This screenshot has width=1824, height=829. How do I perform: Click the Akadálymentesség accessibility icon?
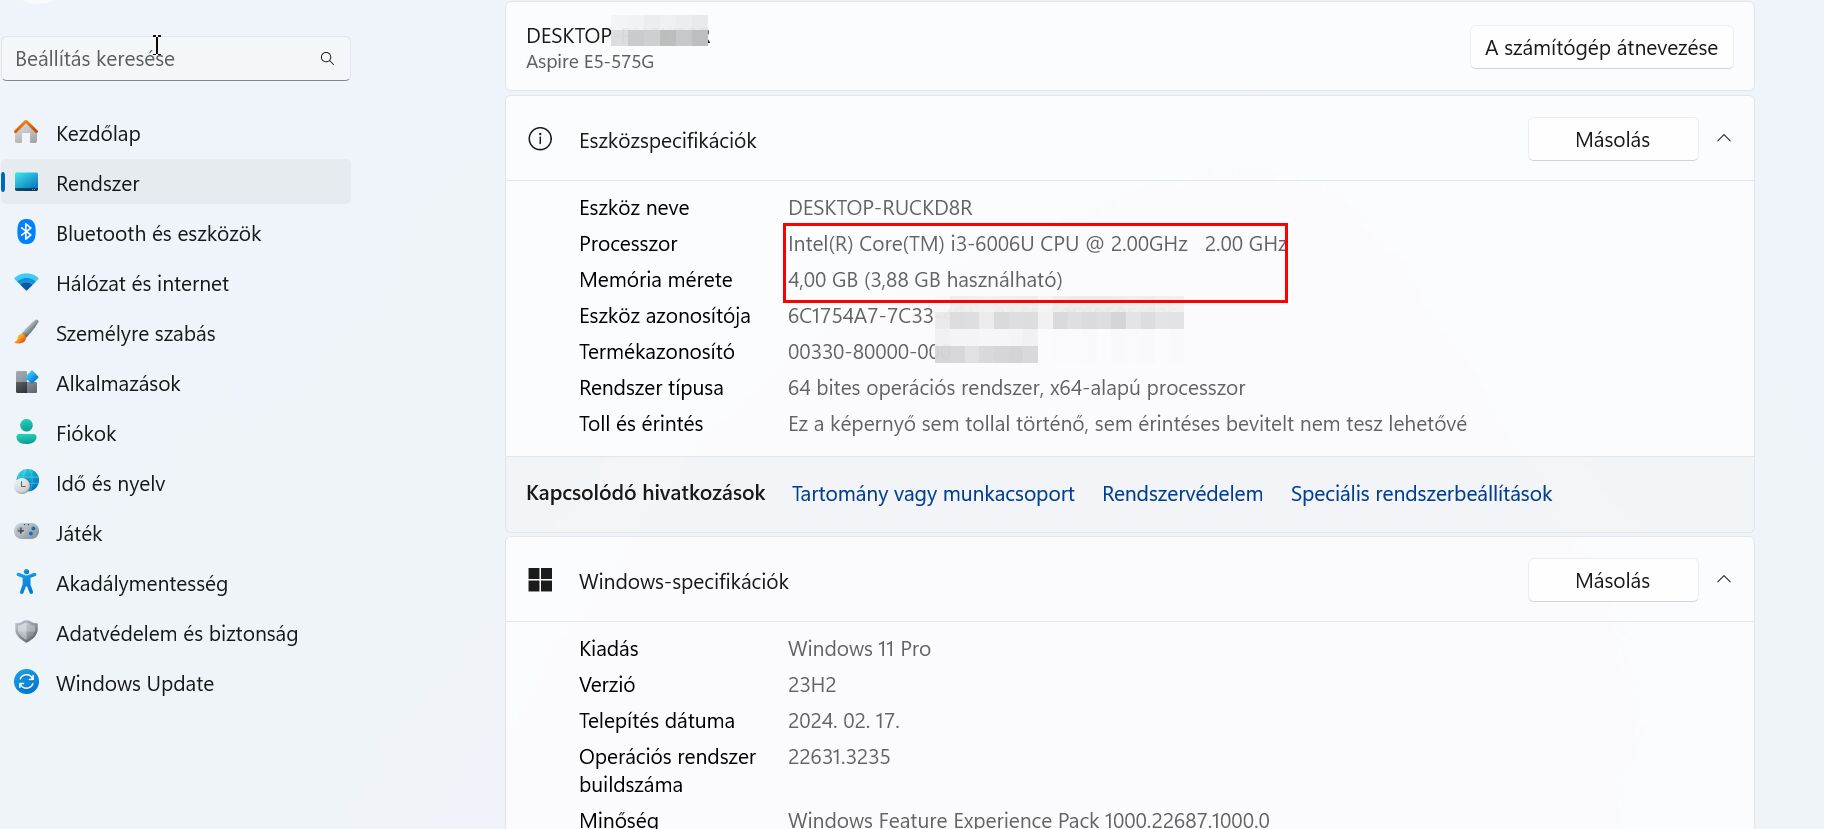tap(27, 582)
